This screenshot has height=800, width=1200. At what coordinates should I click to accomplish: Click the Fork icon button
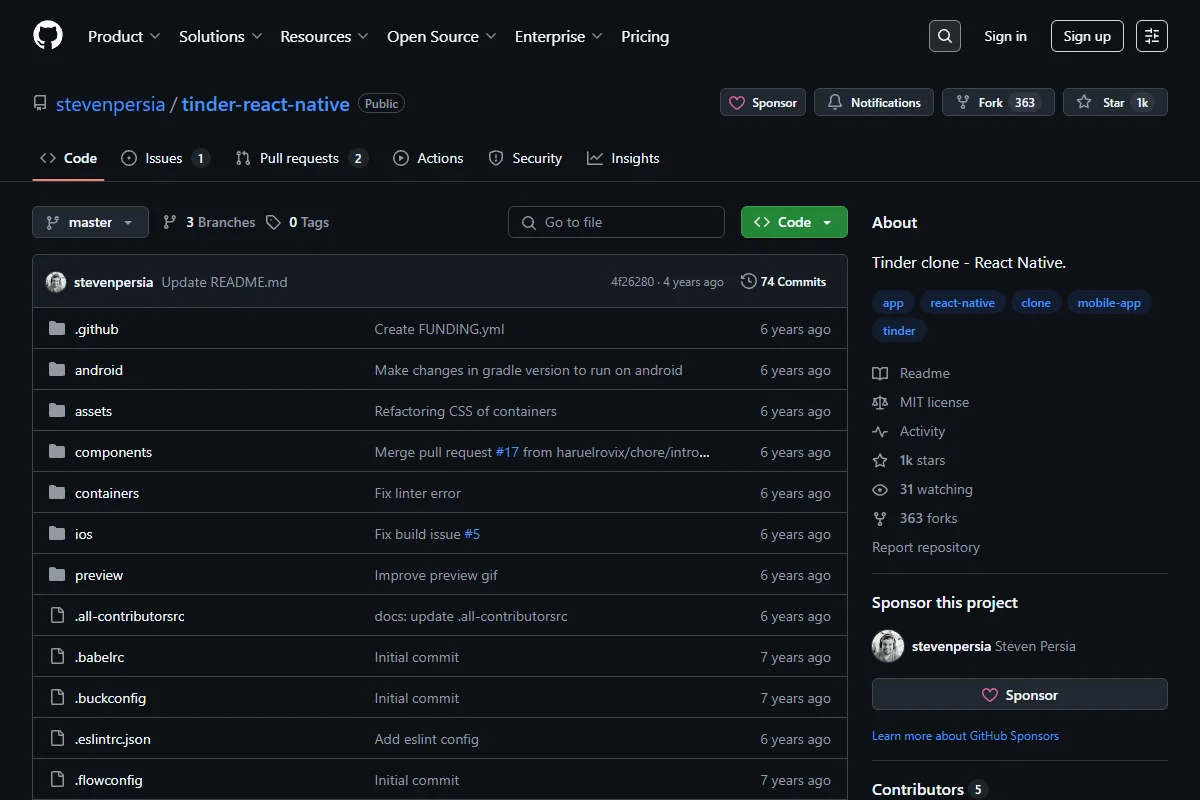(998, 103)
